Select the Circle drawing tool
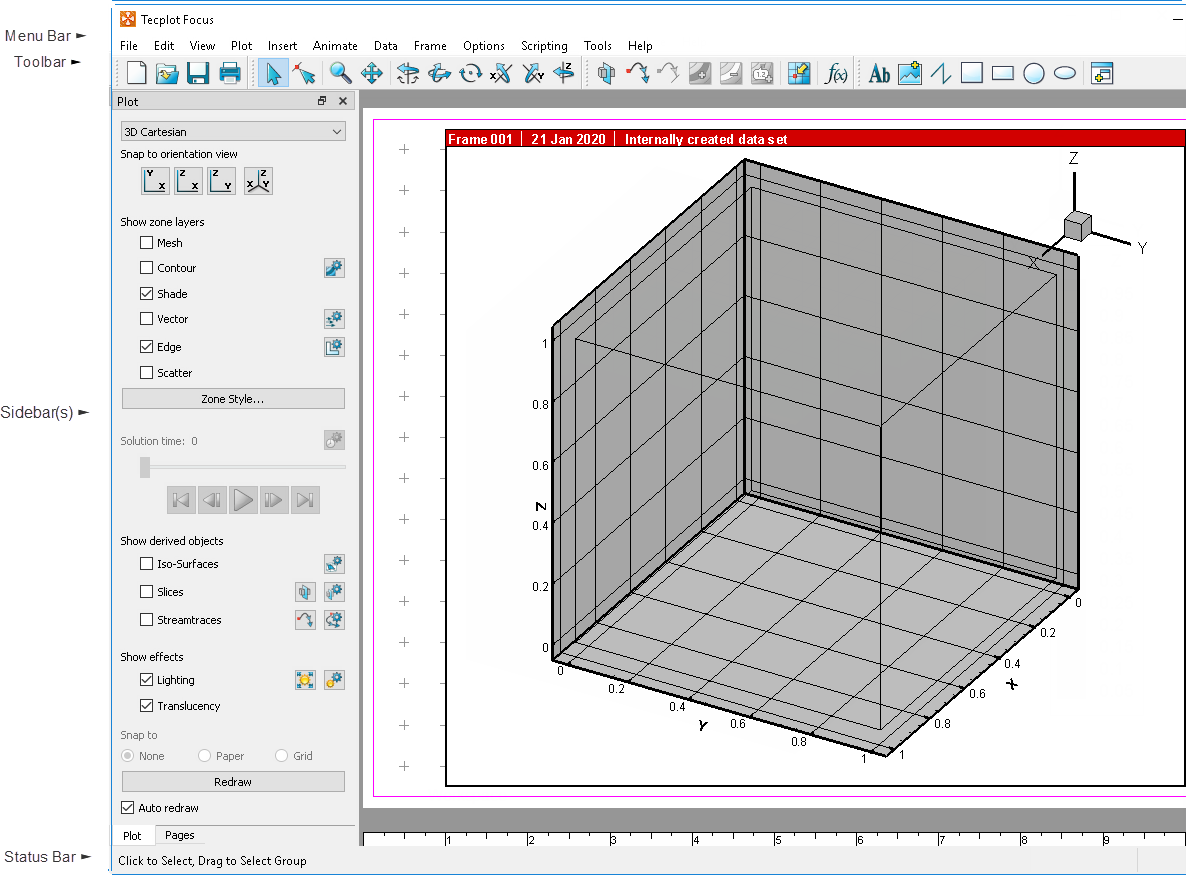 pyautogui.click(x=1034, y=73)
